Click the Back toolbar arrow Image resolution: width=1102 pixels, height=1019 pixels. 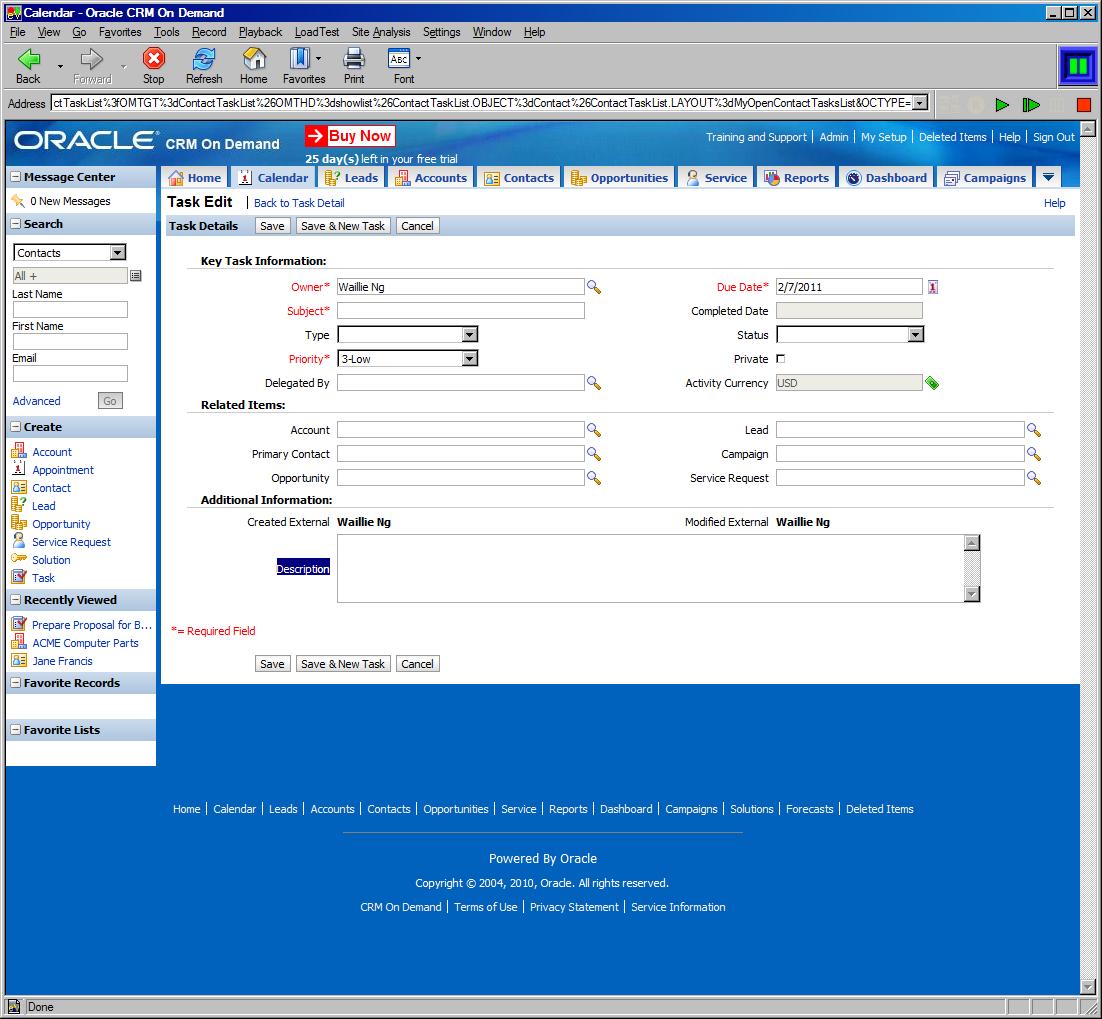[29, 59]
